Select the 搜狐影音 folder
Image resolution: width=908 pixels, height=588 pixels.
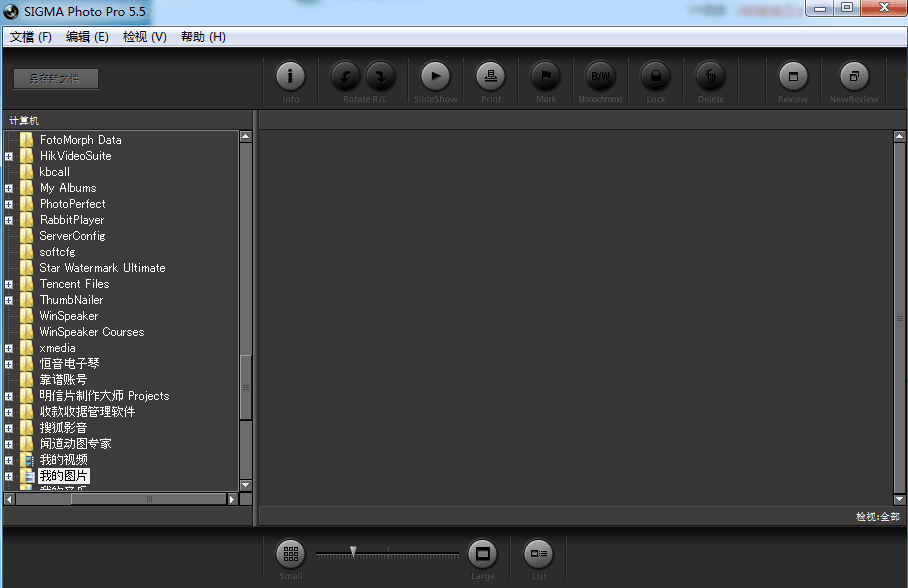(x=63, y=428)
